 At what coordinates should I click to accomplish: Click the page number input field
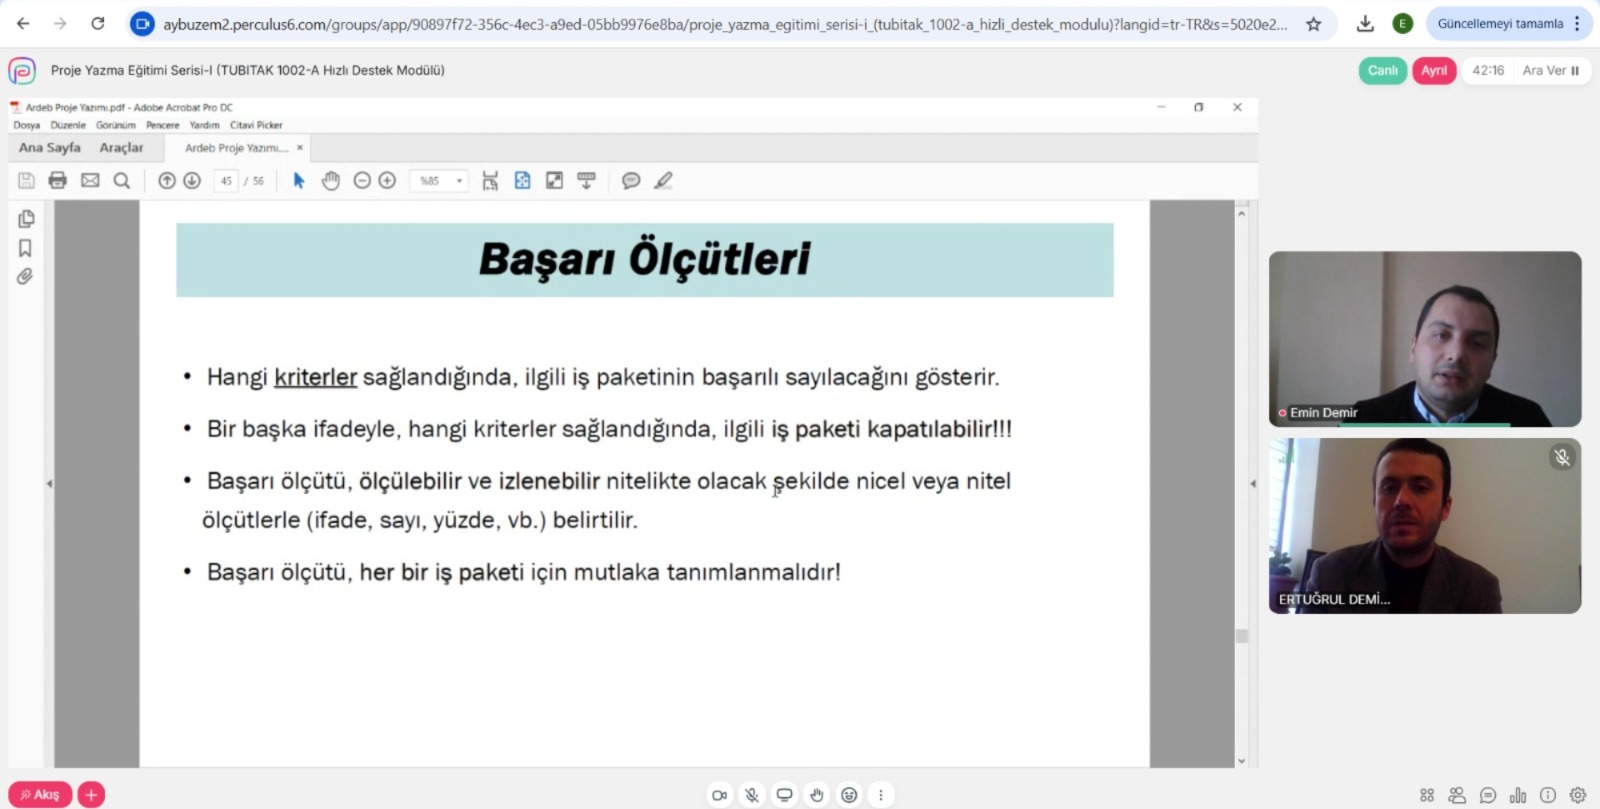[226, 181]
